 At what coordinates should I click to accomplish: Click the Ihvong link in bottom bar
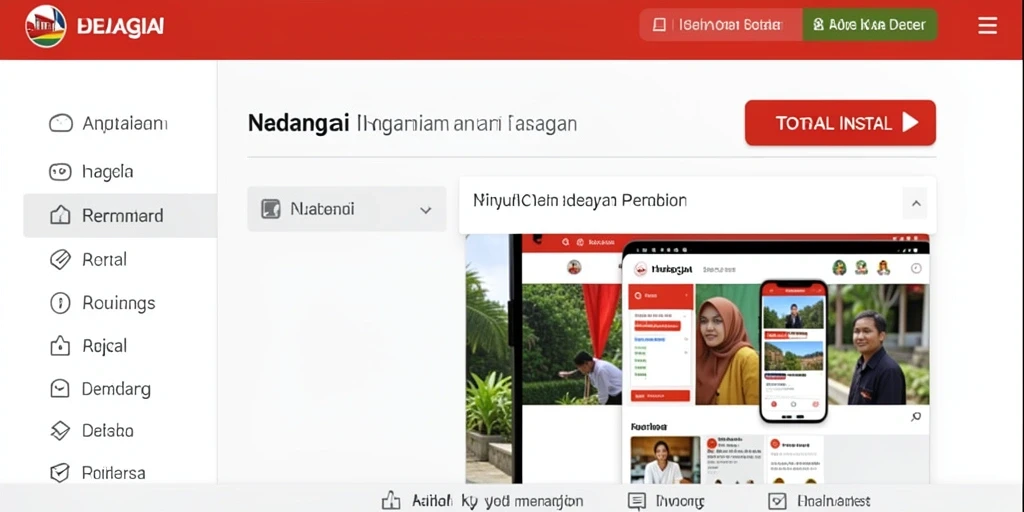(x=679, y=502)
